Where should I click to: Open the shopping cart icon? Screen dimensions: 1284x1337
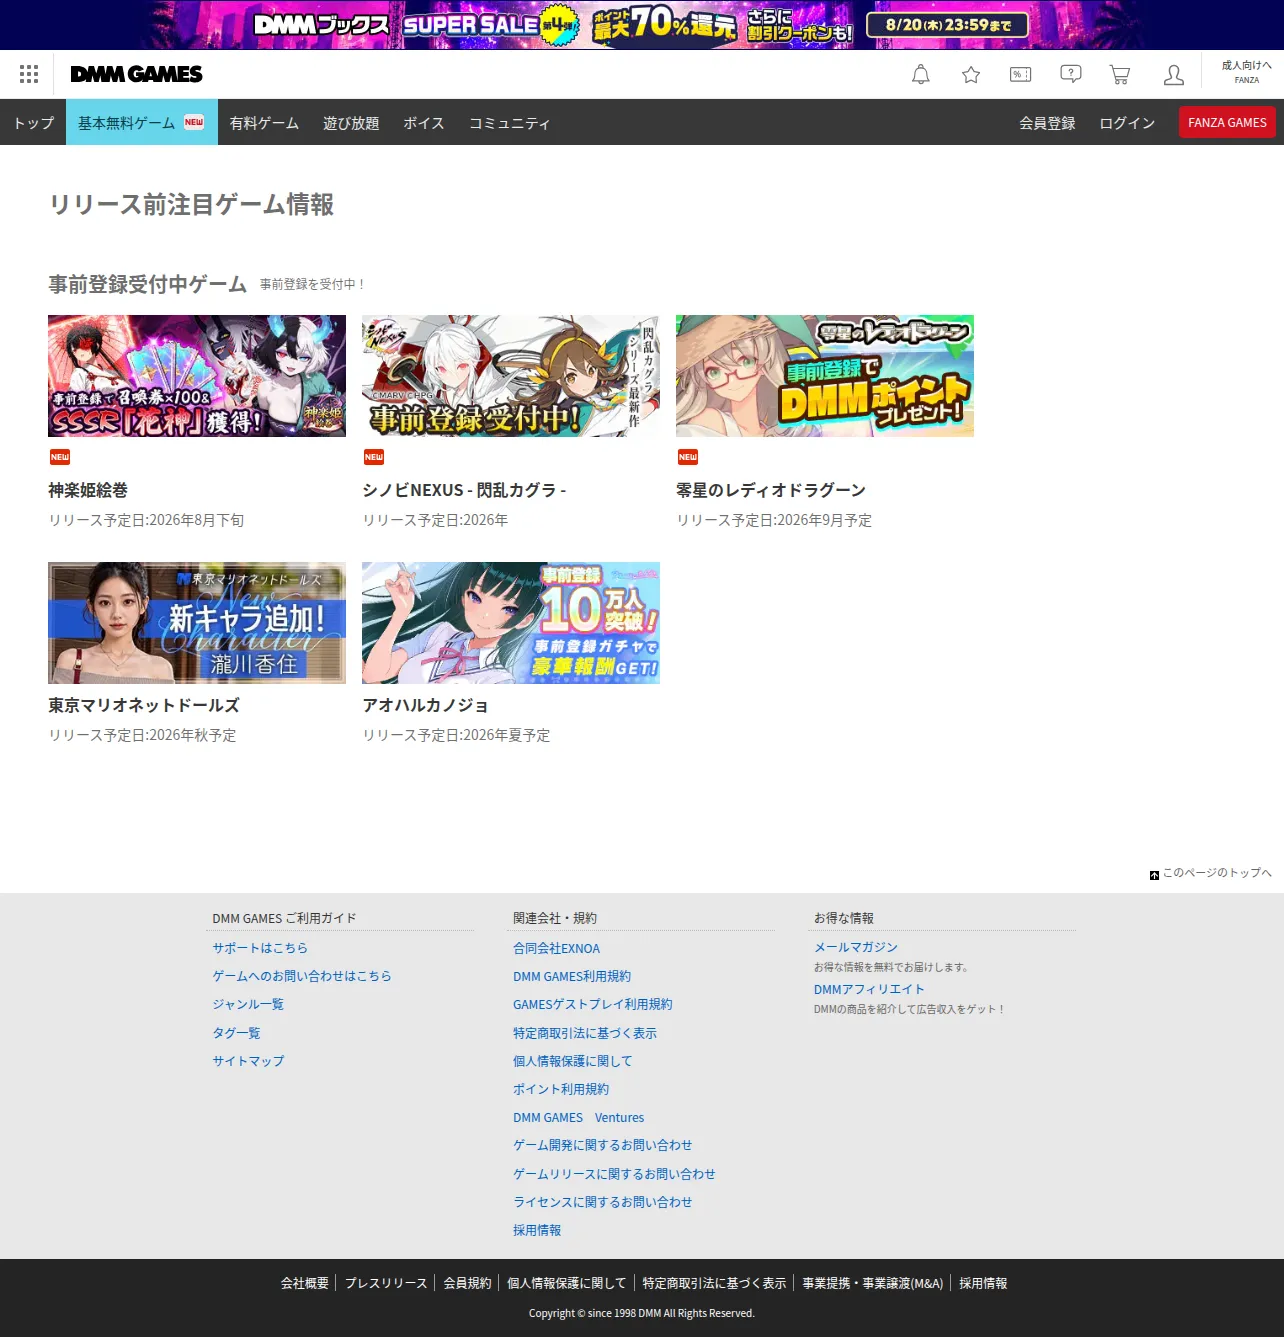pyautogui.click(x=1120, y=74)
